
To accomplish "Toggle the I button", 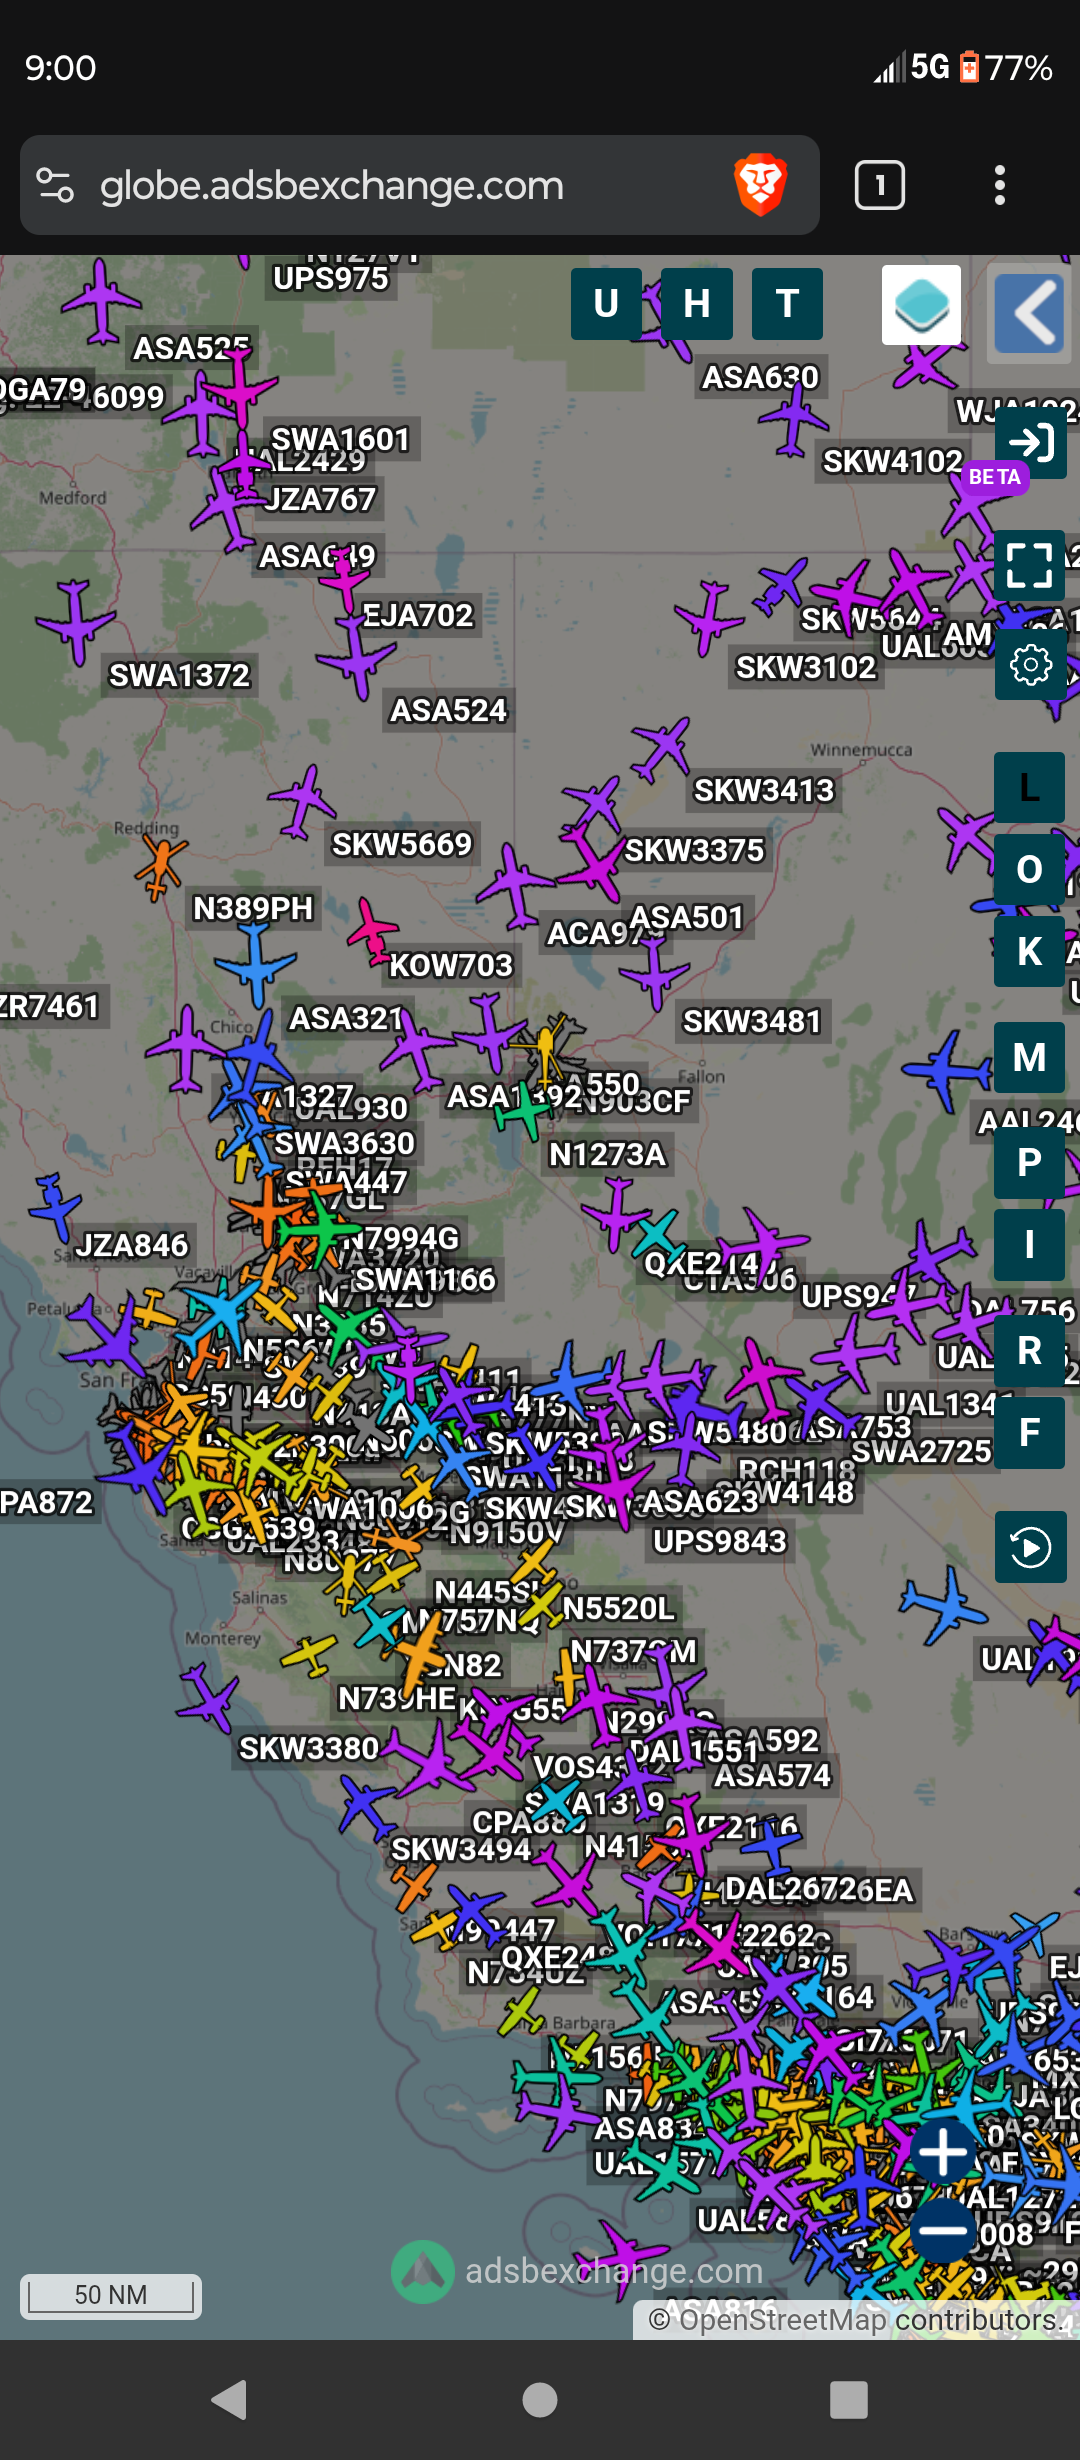I will point(1029,1246).
